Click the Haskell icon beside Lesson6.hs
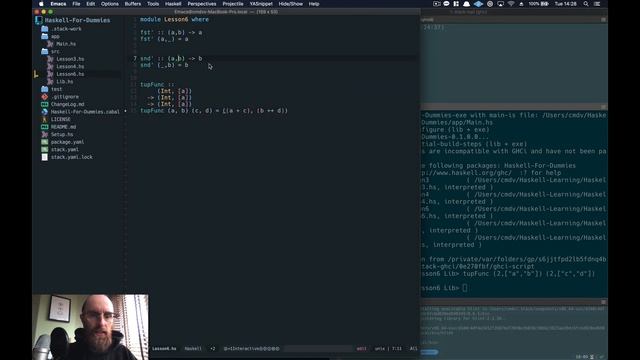 tap(50, 74)
